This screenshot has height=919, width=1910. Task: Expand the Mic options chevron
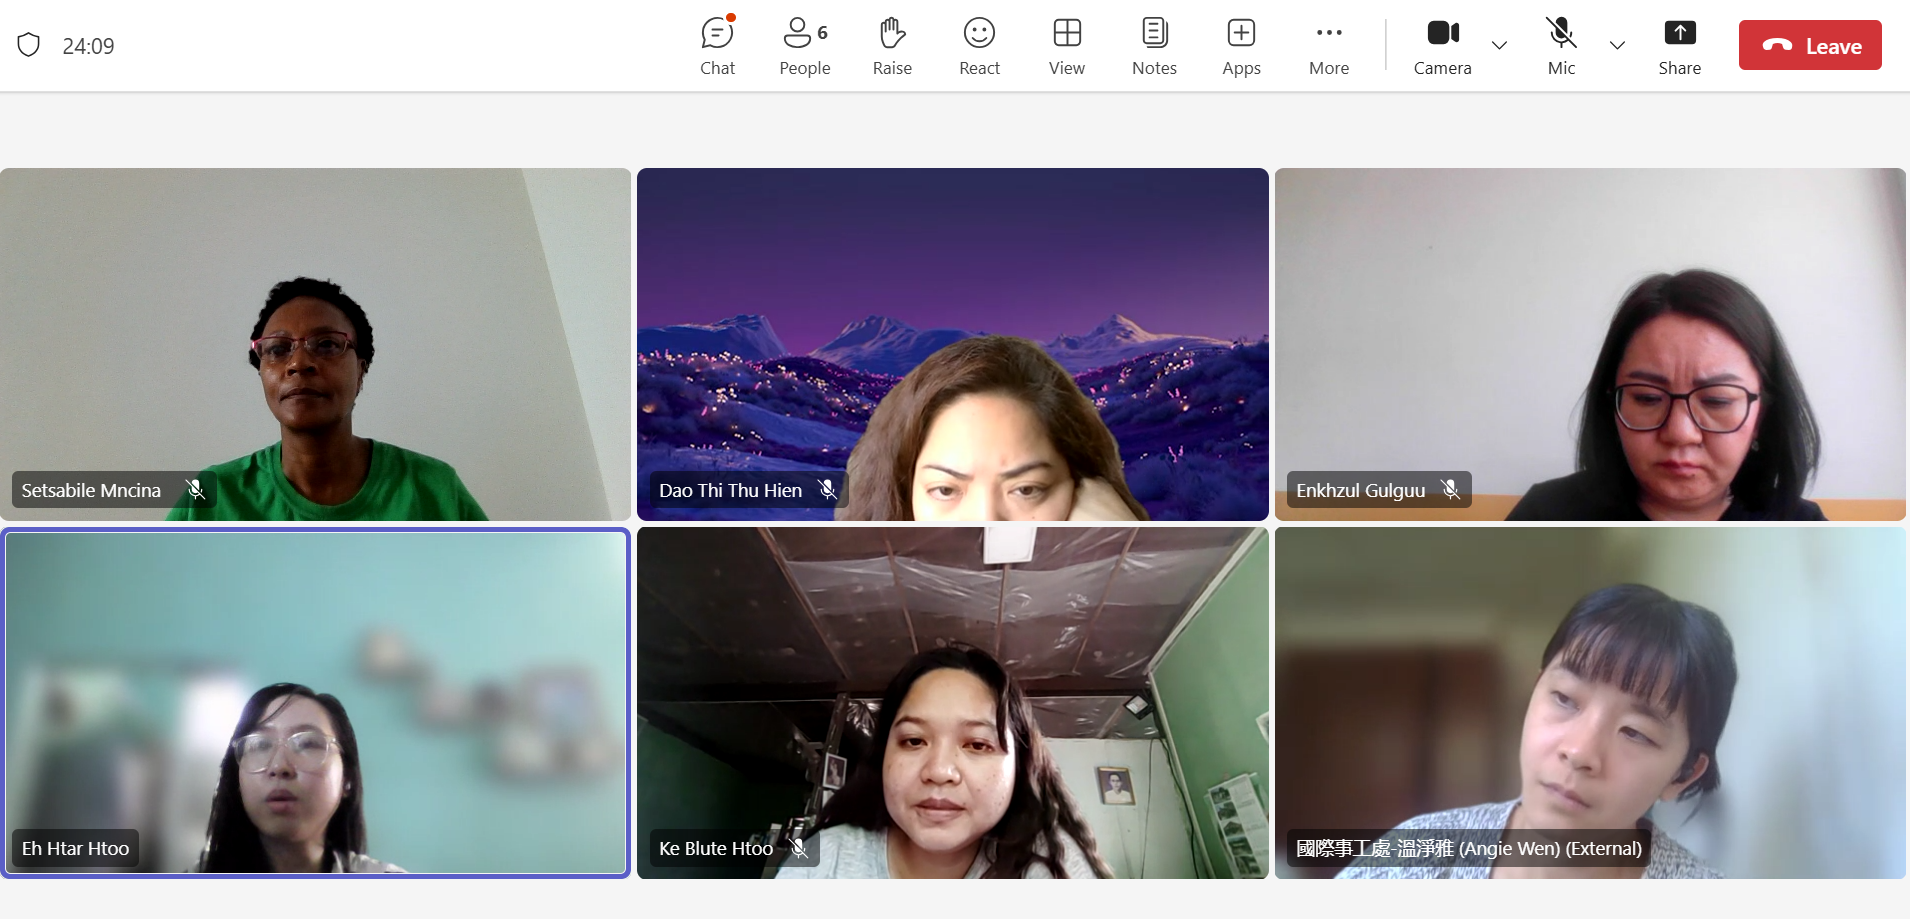(x=1617, y=45)
